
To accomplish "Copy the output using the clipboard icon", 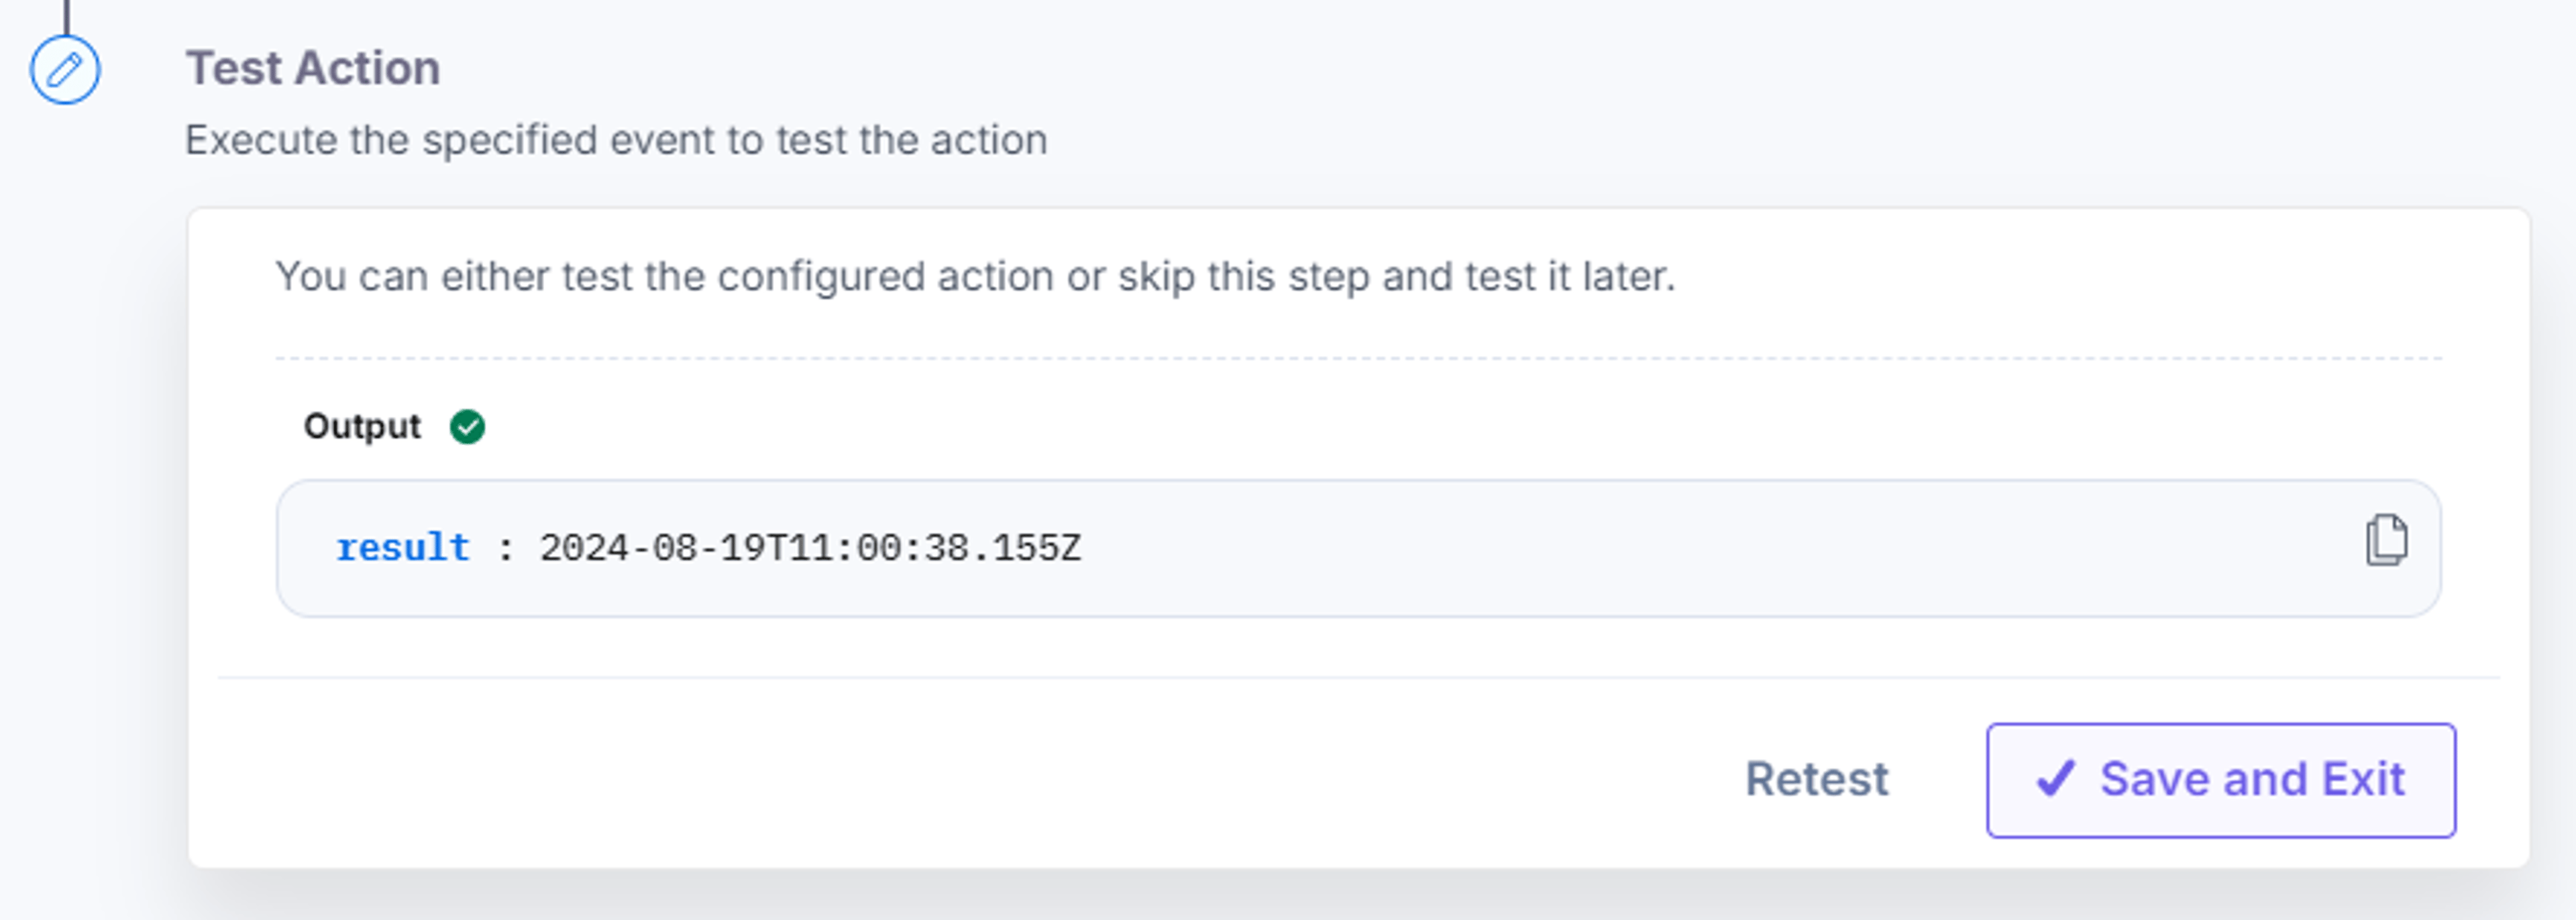I will click(2386, 540).
